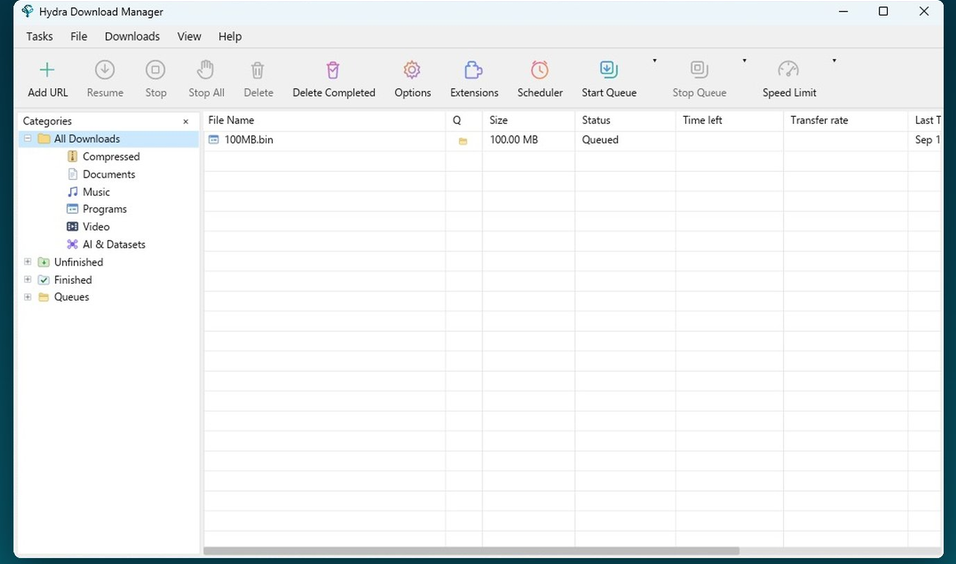Open the Extensions puzzle icon

473,70
